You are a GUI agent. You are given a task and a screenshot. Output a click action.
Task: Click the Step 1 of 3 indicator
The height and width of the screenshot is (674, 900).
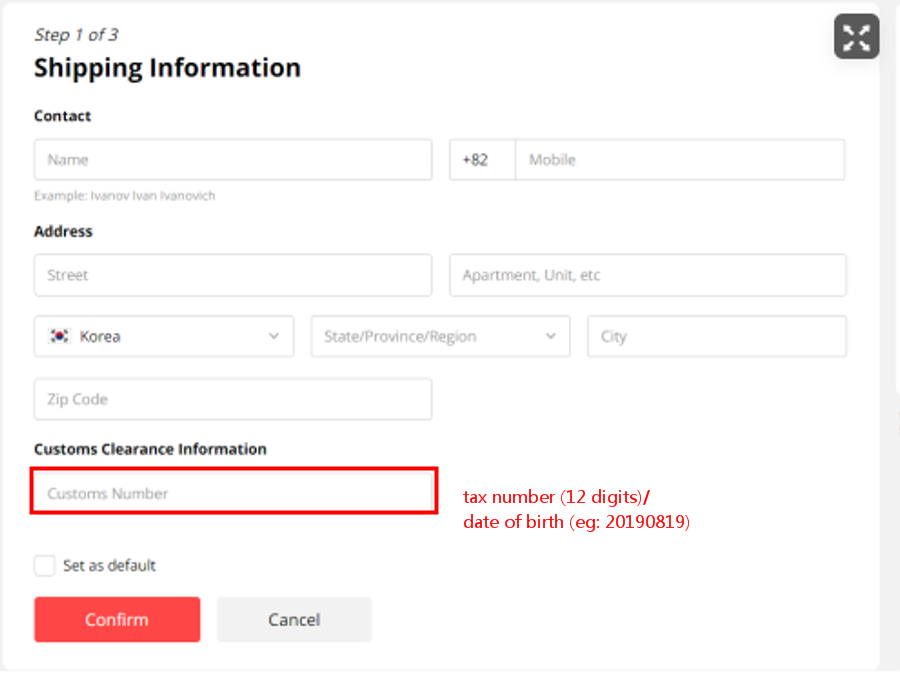pos(76,35)
